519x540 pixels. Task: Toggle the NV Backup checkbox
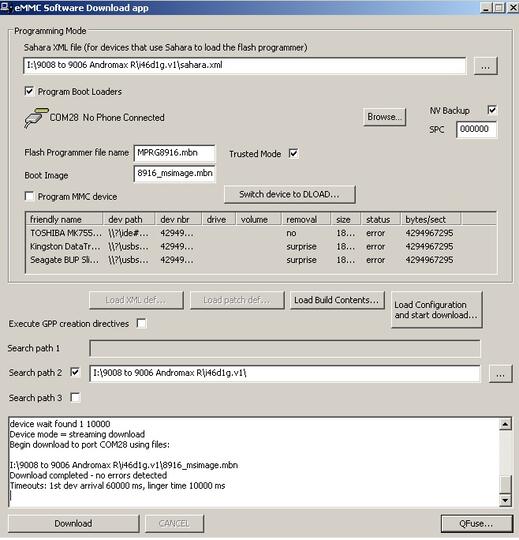(x=492, y=110)
